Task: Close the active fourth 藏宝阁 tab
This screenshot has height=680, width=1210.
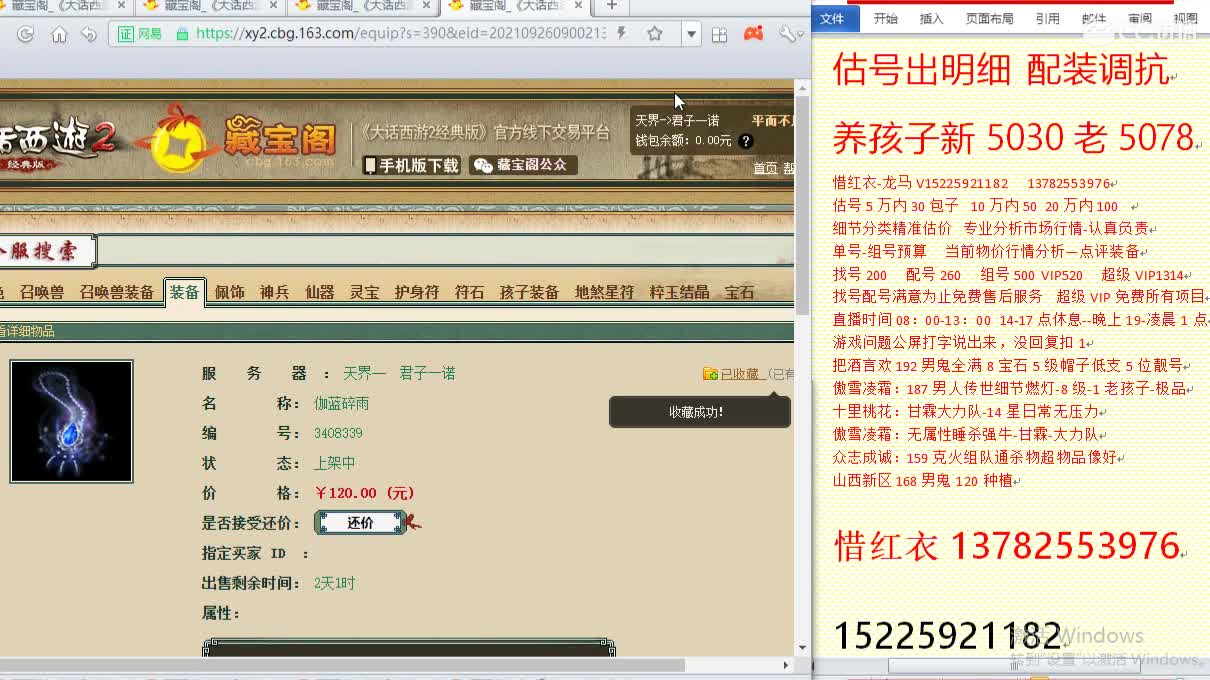Action: (x=579, y=6)
